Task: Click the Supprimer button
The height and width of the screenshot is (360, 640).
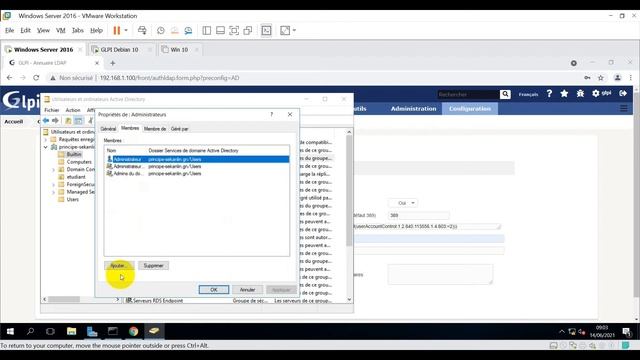Action: (153, 266)
